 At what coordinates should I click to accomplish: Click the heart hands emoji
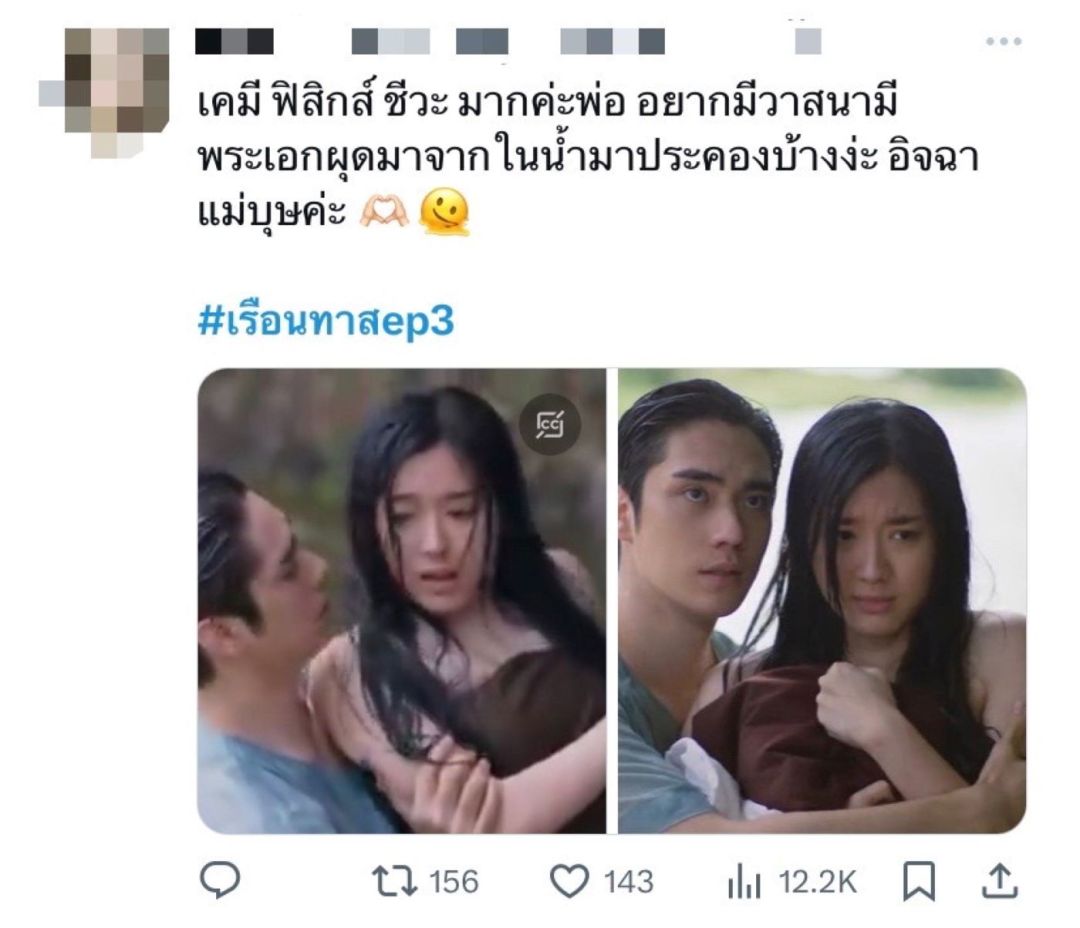tap(385, 212)
